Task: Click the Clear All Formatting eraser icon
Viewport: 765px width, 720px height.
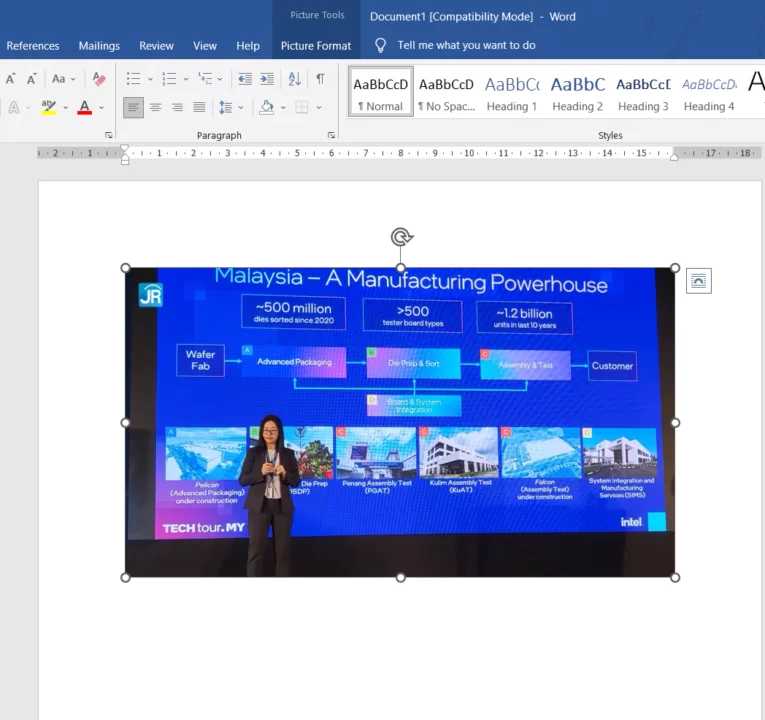Action: [x=99, y=79]
